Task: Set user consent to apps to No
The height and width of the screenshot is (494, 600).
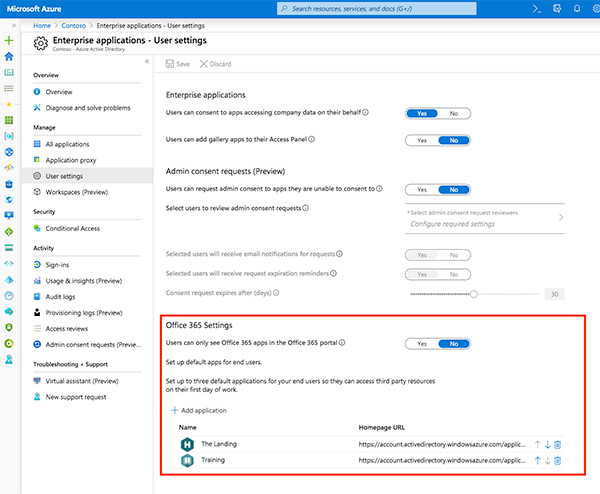Action: [x=454, y=114]
